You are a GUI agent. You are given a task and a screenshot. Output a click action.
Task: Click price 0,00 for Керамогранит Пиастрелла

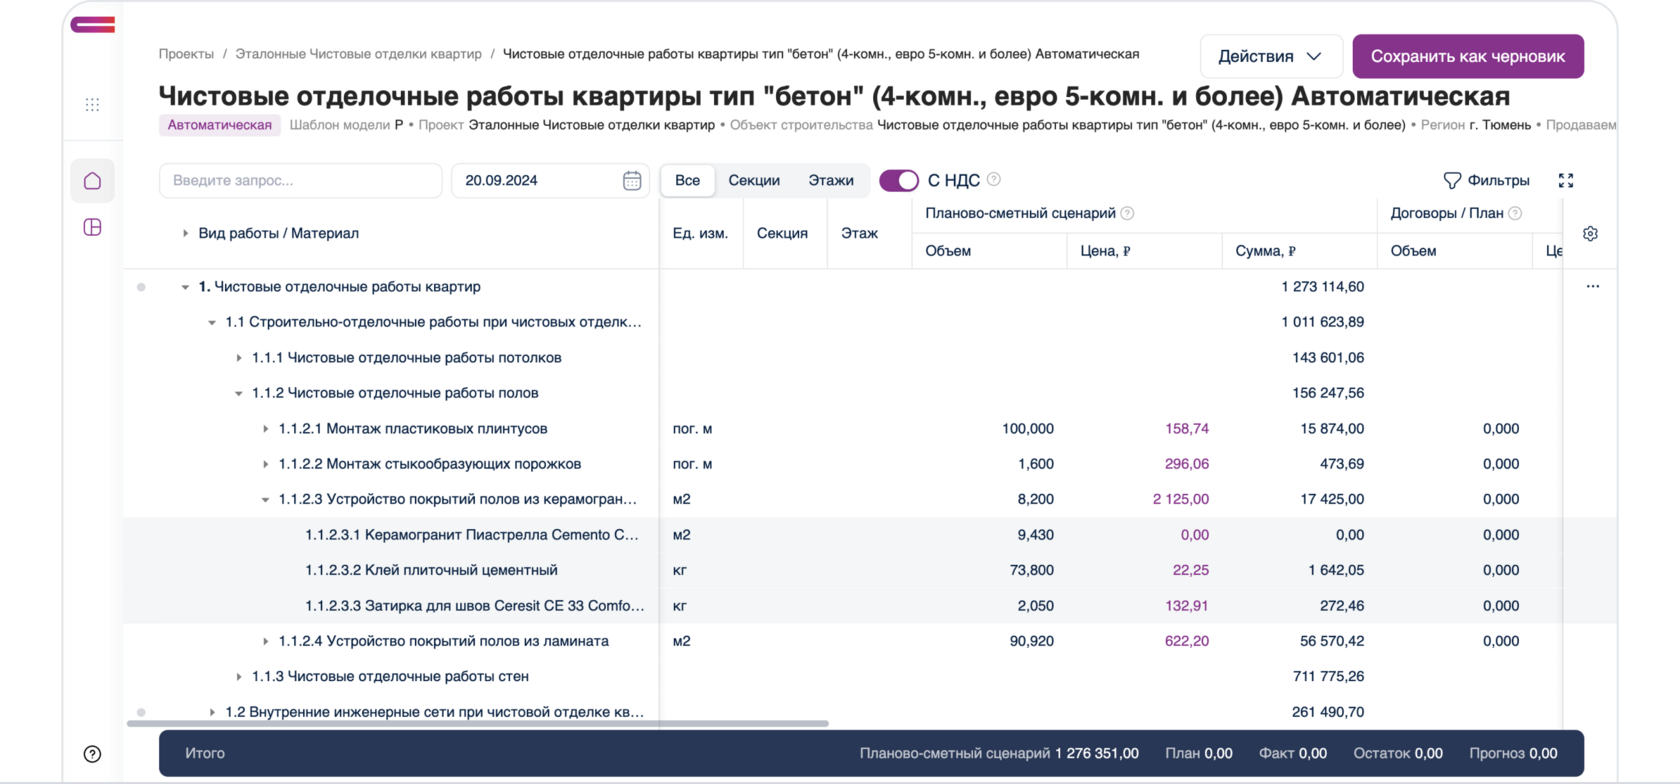click(x=1194, y=535)
